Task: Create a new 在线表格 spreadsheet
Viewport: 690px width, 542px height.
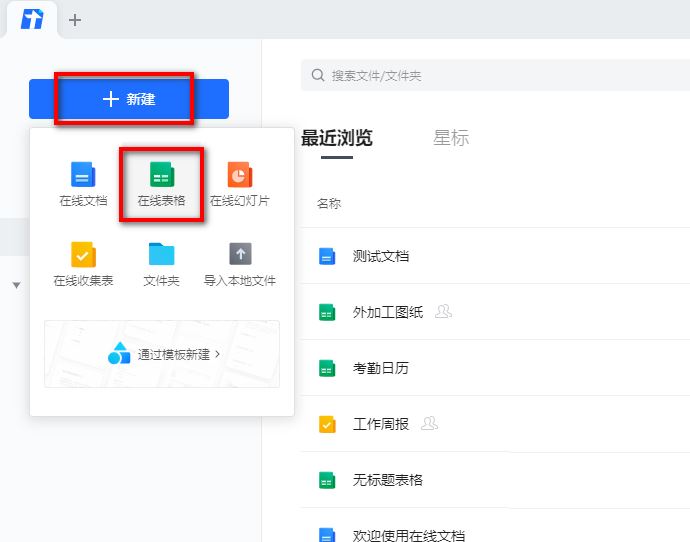Action: coord(161,184)
